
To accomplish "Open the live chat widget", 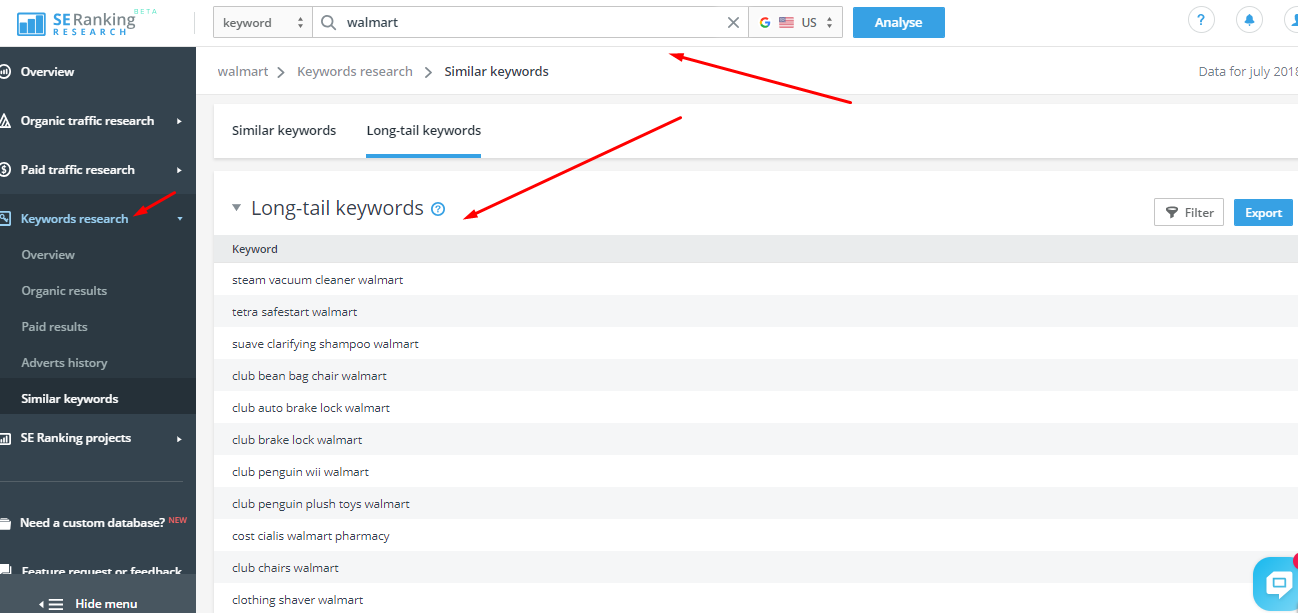I will [x=1277, y=583].
